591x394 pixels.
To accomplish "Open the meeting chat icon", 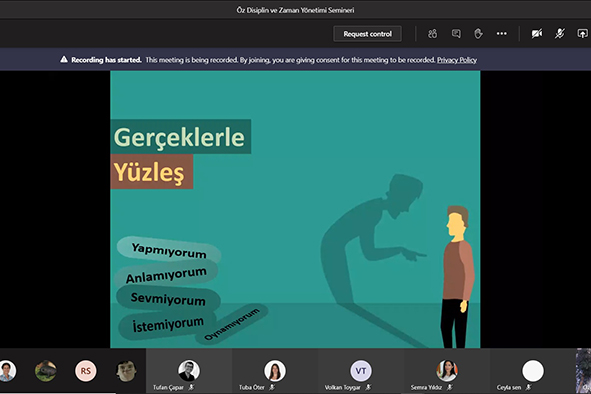I will (x=456, y=34).
